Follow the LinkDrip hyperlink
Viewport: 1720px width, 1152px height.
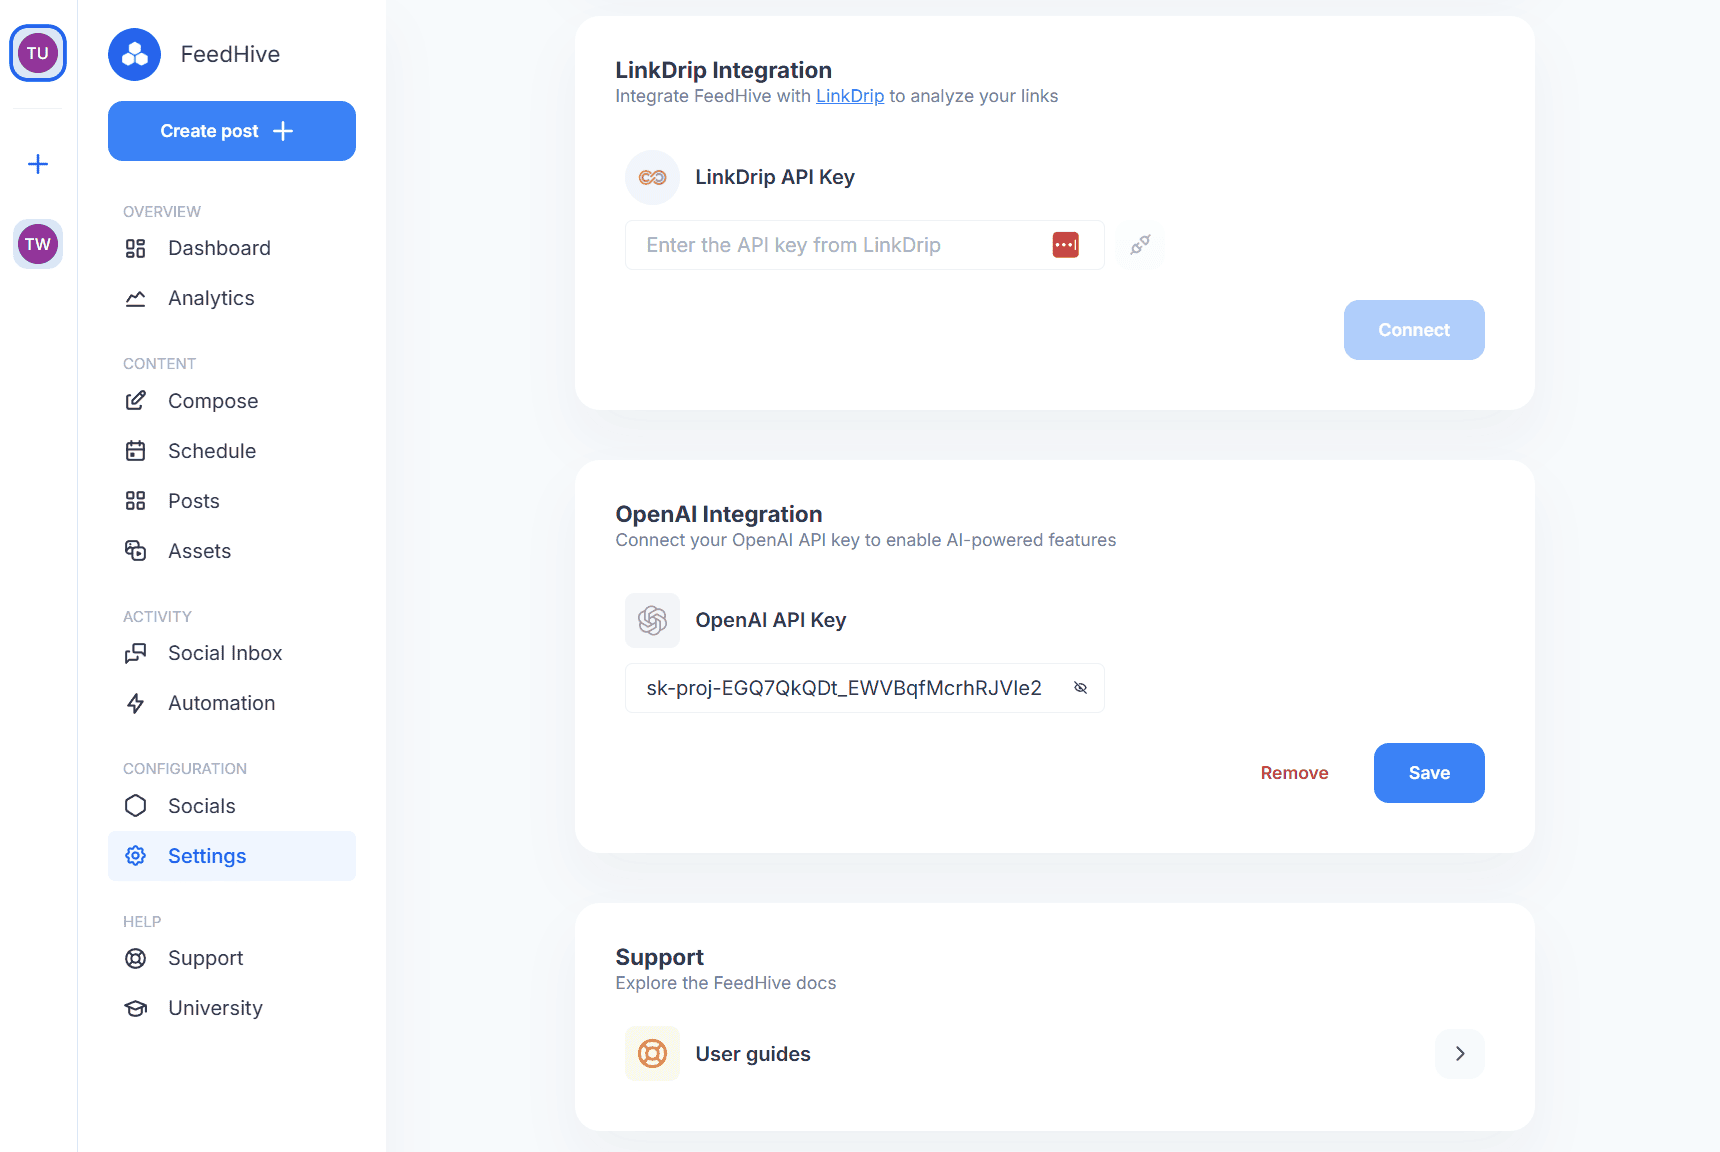tap(850, 96)
